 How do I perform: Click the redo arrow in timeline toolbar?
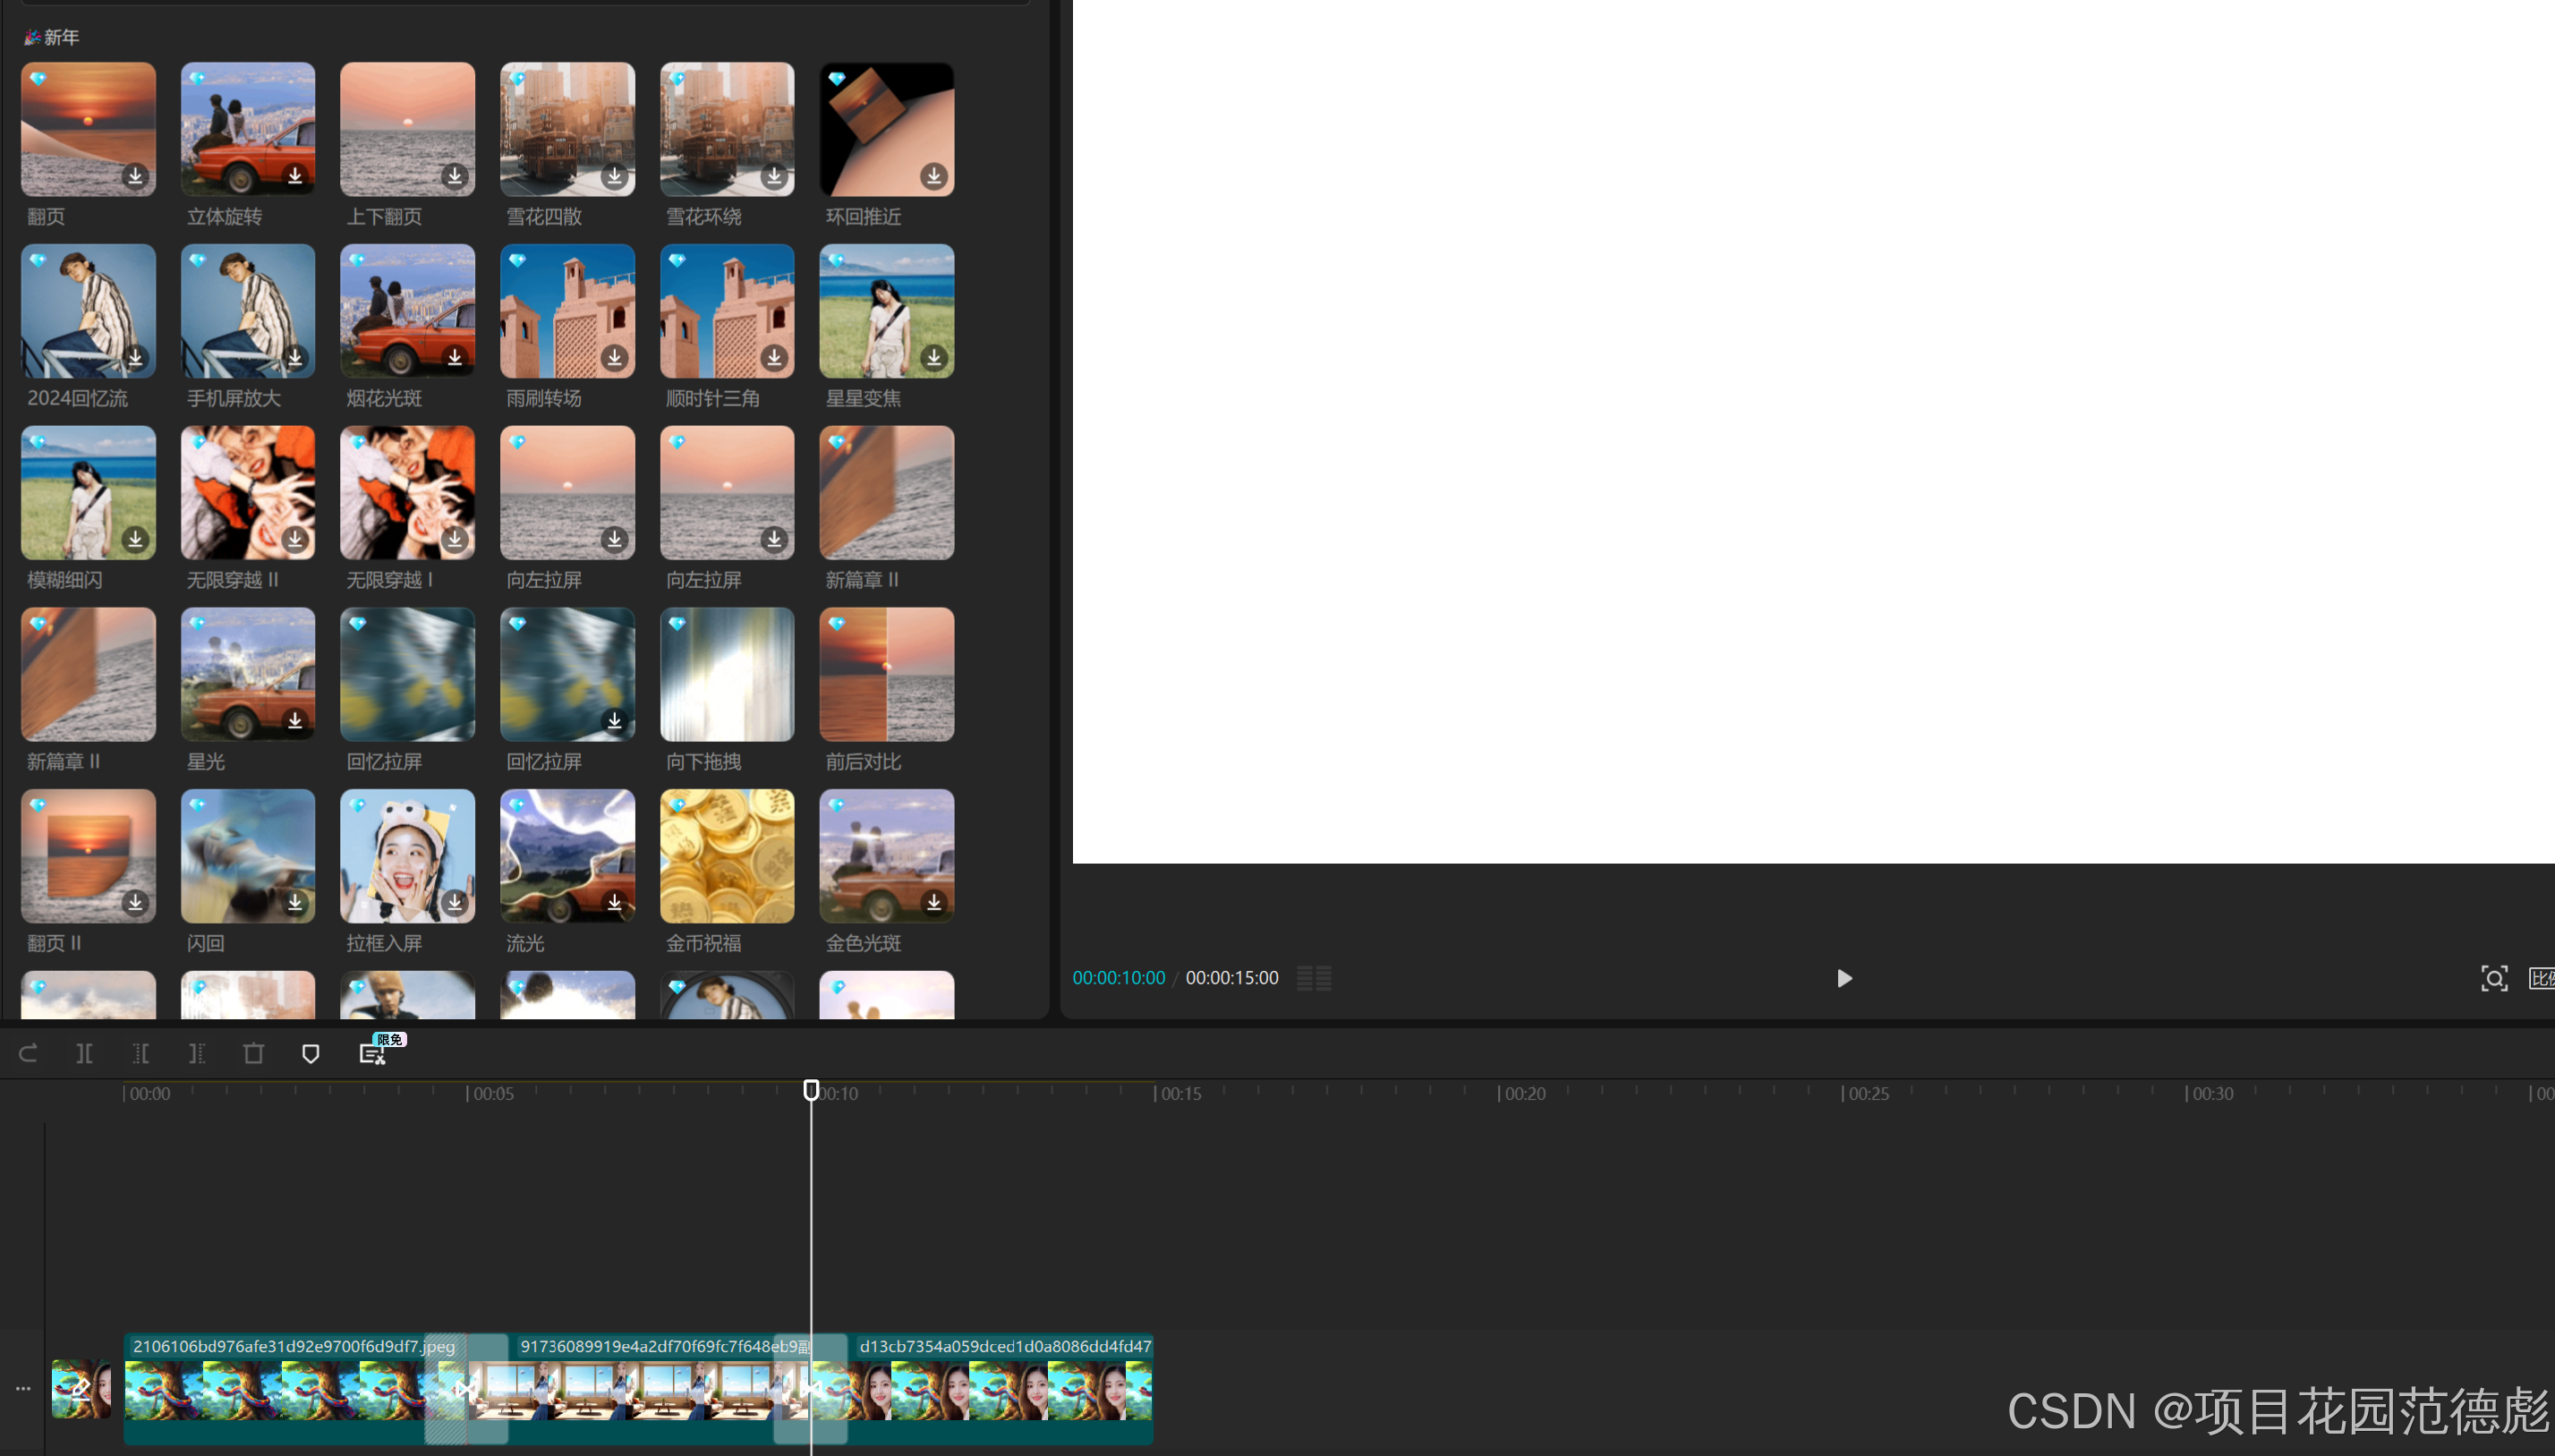(28, 1053)
